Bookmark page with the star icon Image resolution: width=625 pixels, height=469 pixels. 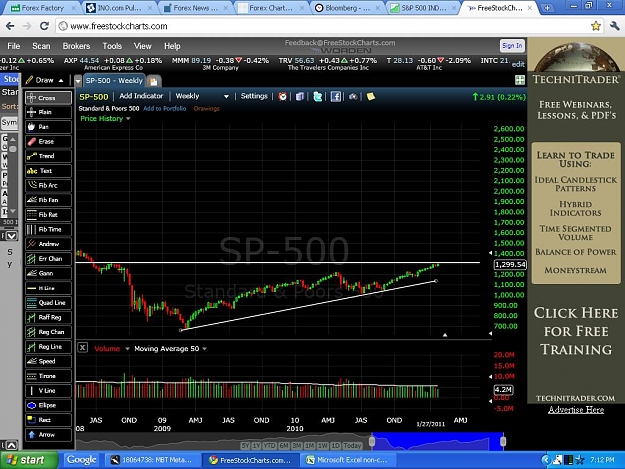[x=596, y=26]
